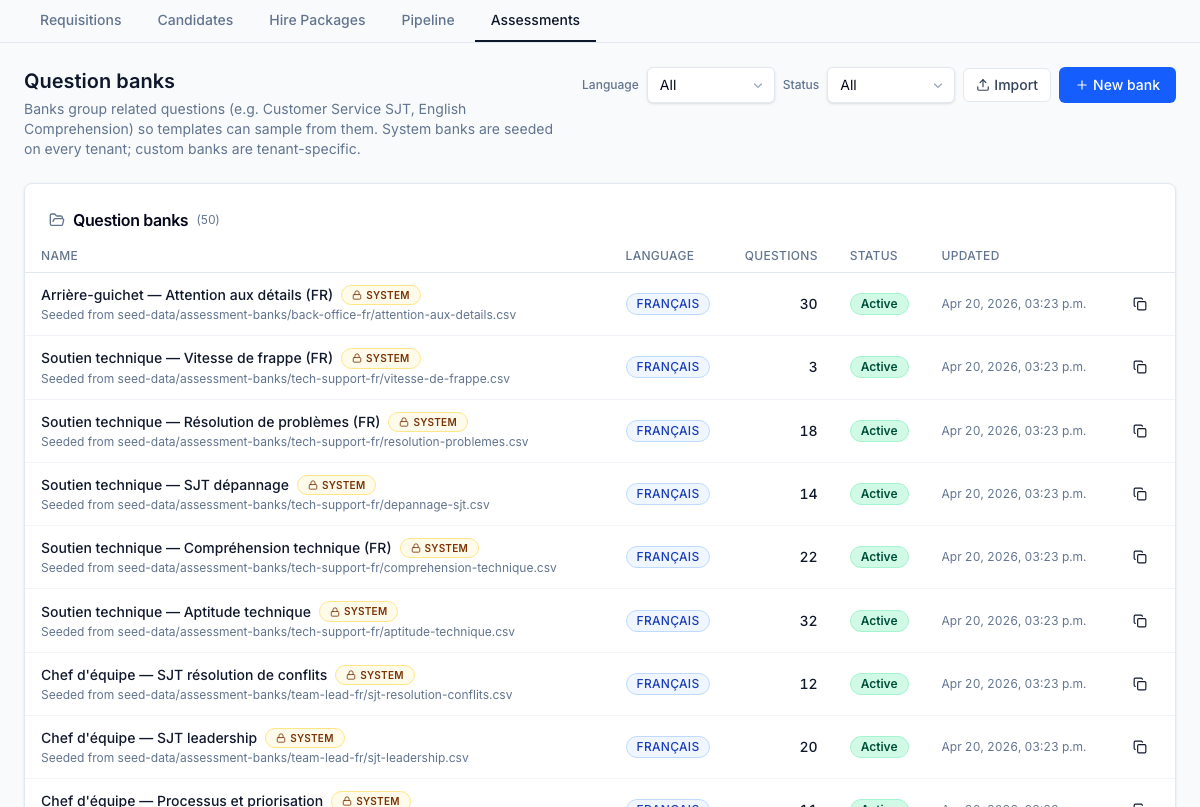Click the folder icon beside Question banks
Screen dimensions: 1200x807
pyautogui.click(x=57, y=220)
